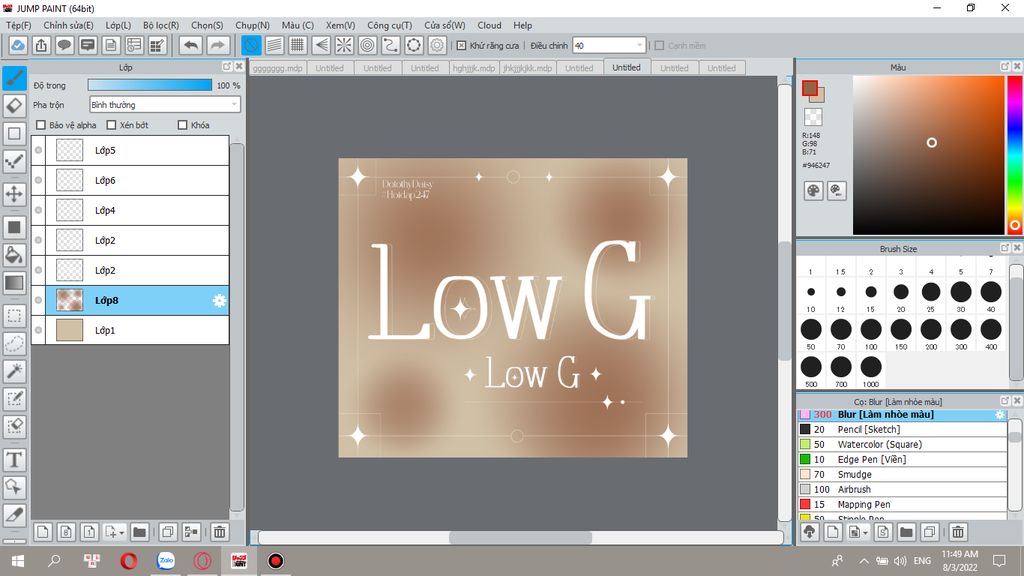The height and width of the screenshot is (576, 1024).
Task: Choose the Watercolor (Square) brush
Action: [880, 444]
